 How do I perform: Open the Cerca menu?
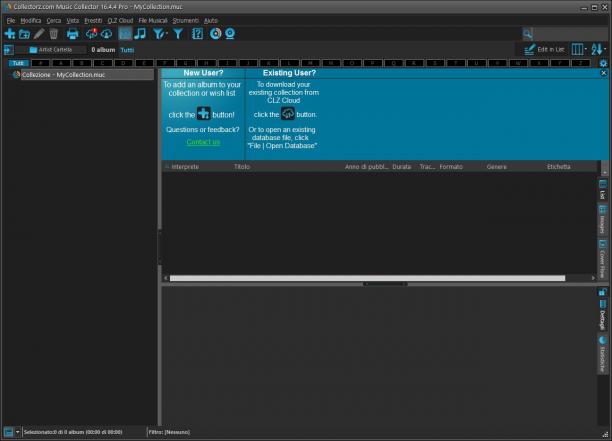click(x=54, y=20)
